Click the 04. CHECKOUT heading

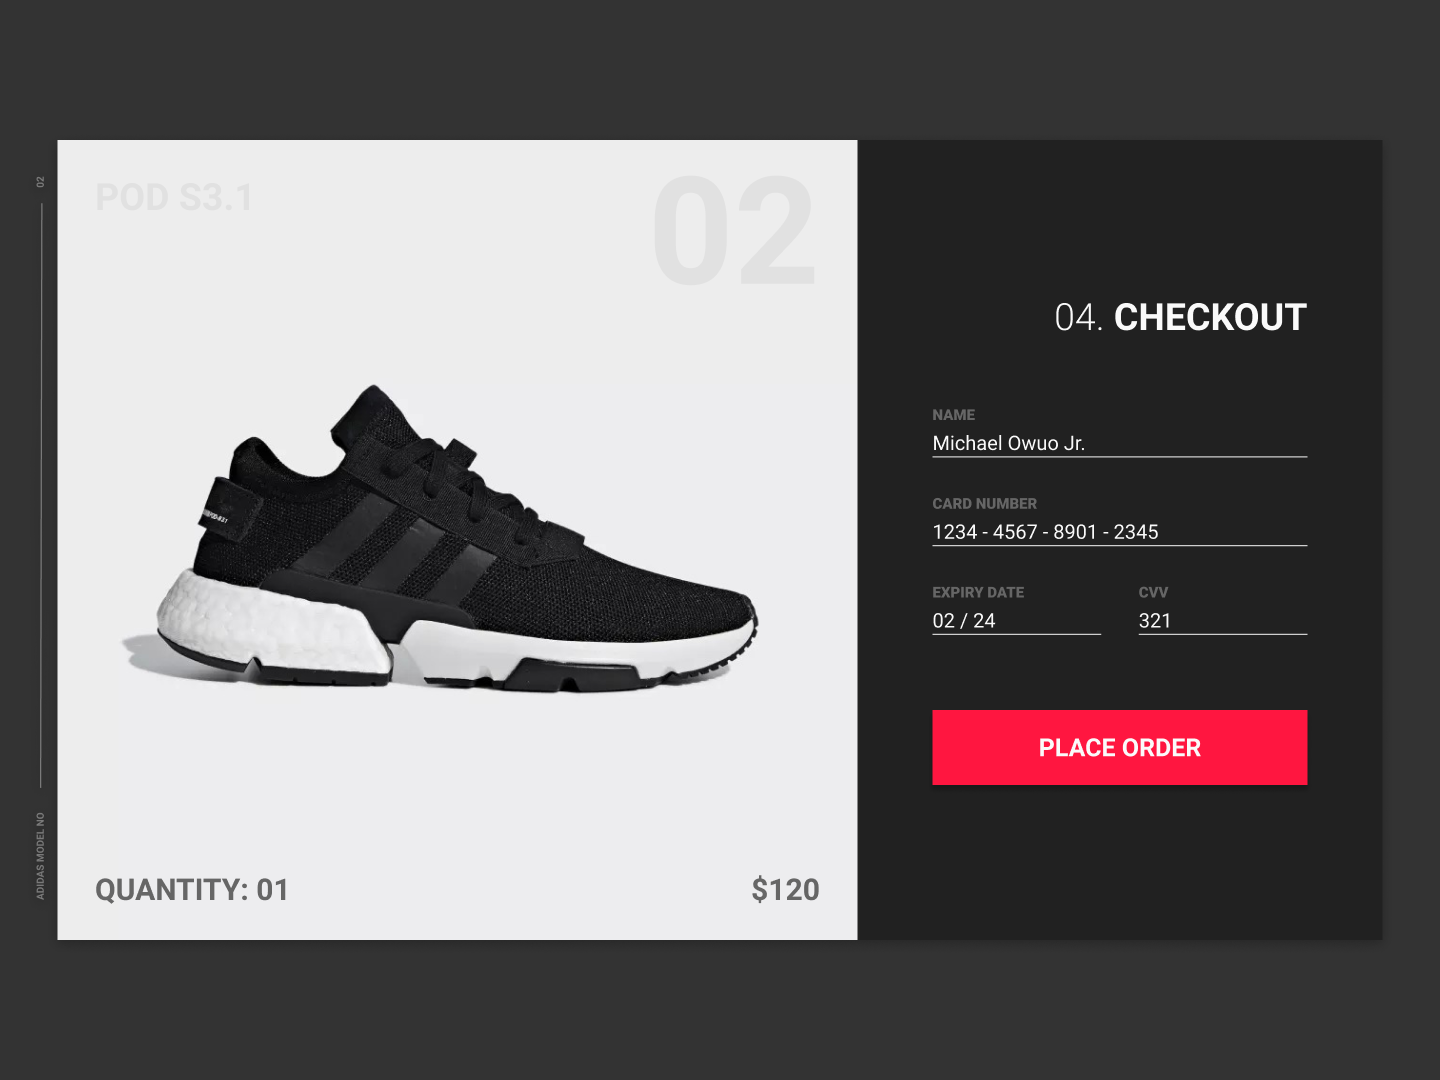(1180, 317)
